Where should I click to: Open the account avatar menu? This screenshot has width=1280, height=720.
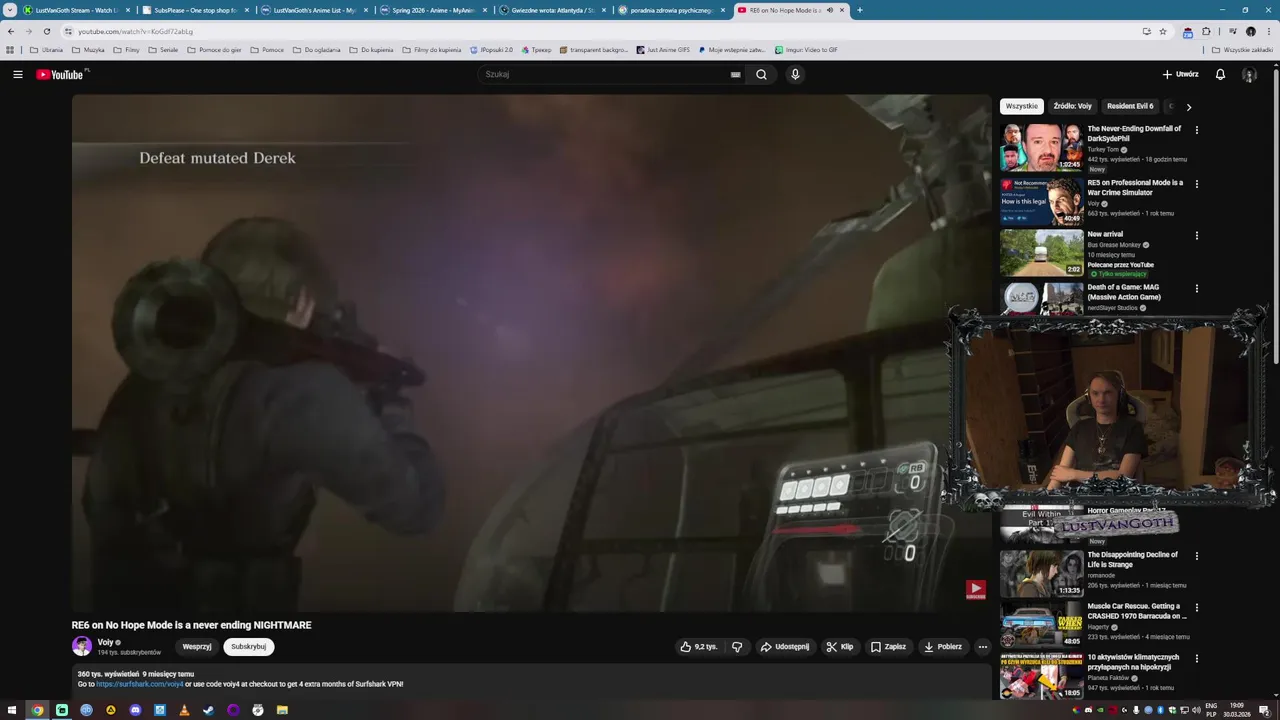(1249, 74)
